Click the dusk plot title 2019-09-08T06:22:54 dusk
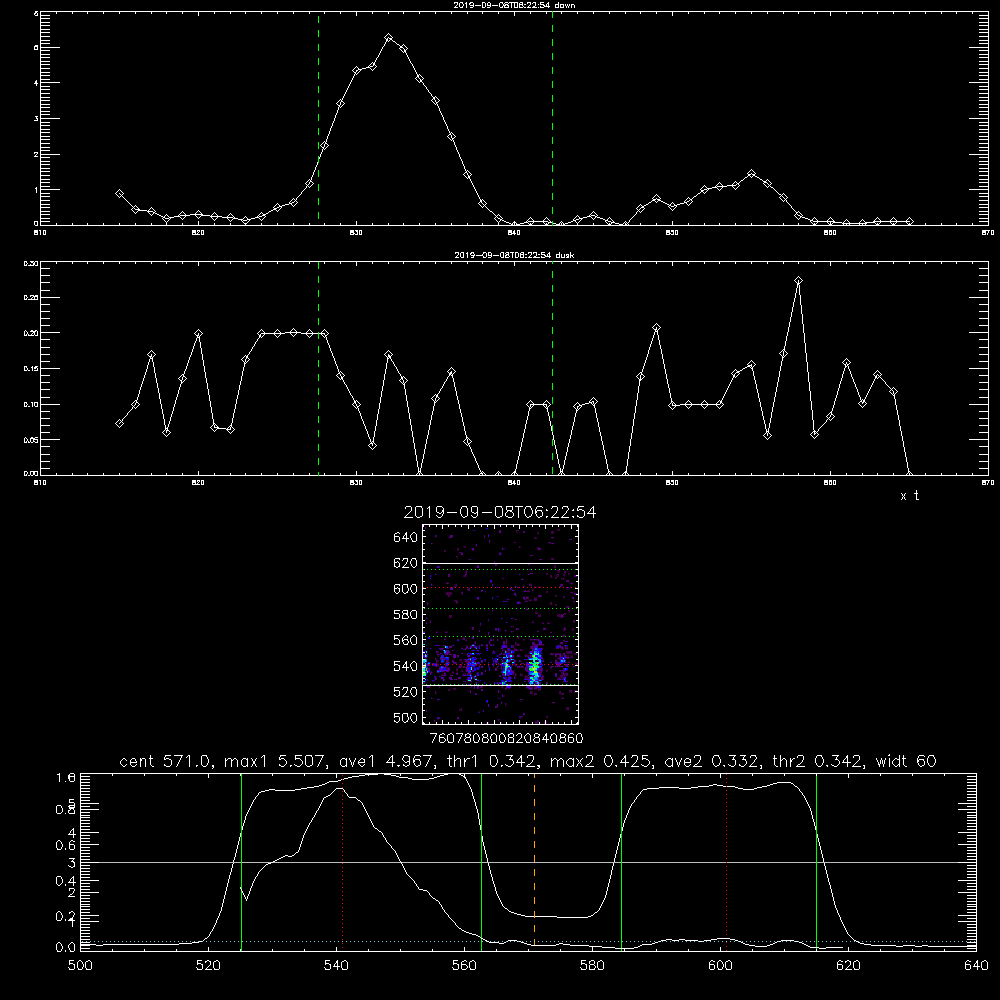The image size is (1000, 1000). (514, 255)
